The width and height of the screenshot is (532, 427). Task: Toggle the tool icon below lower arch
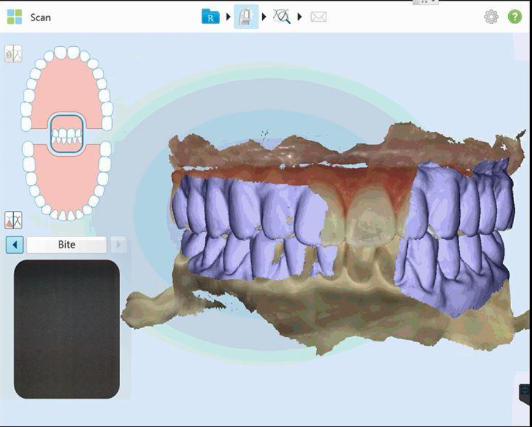point(13,220)
